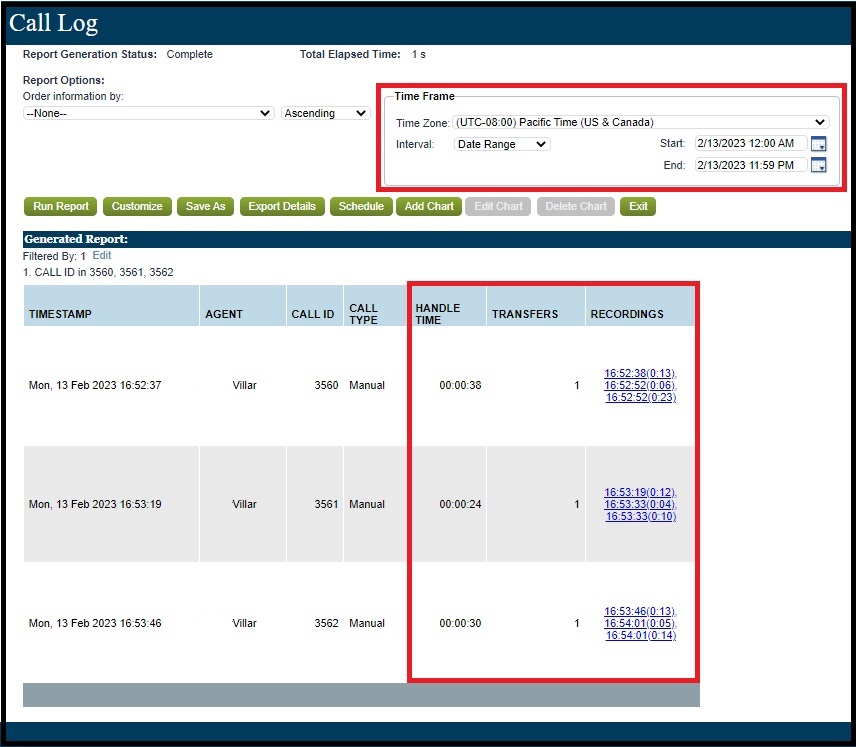Click the Customize button

pyautogui.click(x=137, y=206)
